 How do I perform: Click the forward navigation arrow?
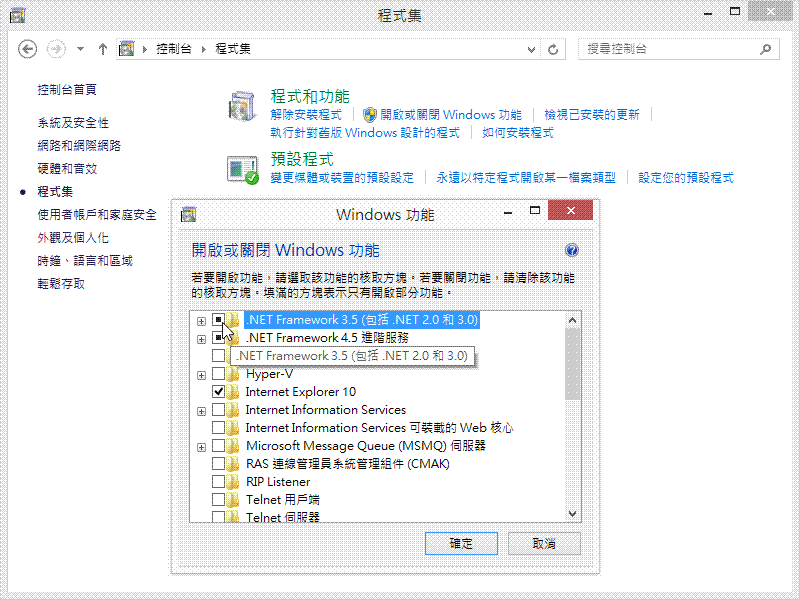(x=56, y=49)
